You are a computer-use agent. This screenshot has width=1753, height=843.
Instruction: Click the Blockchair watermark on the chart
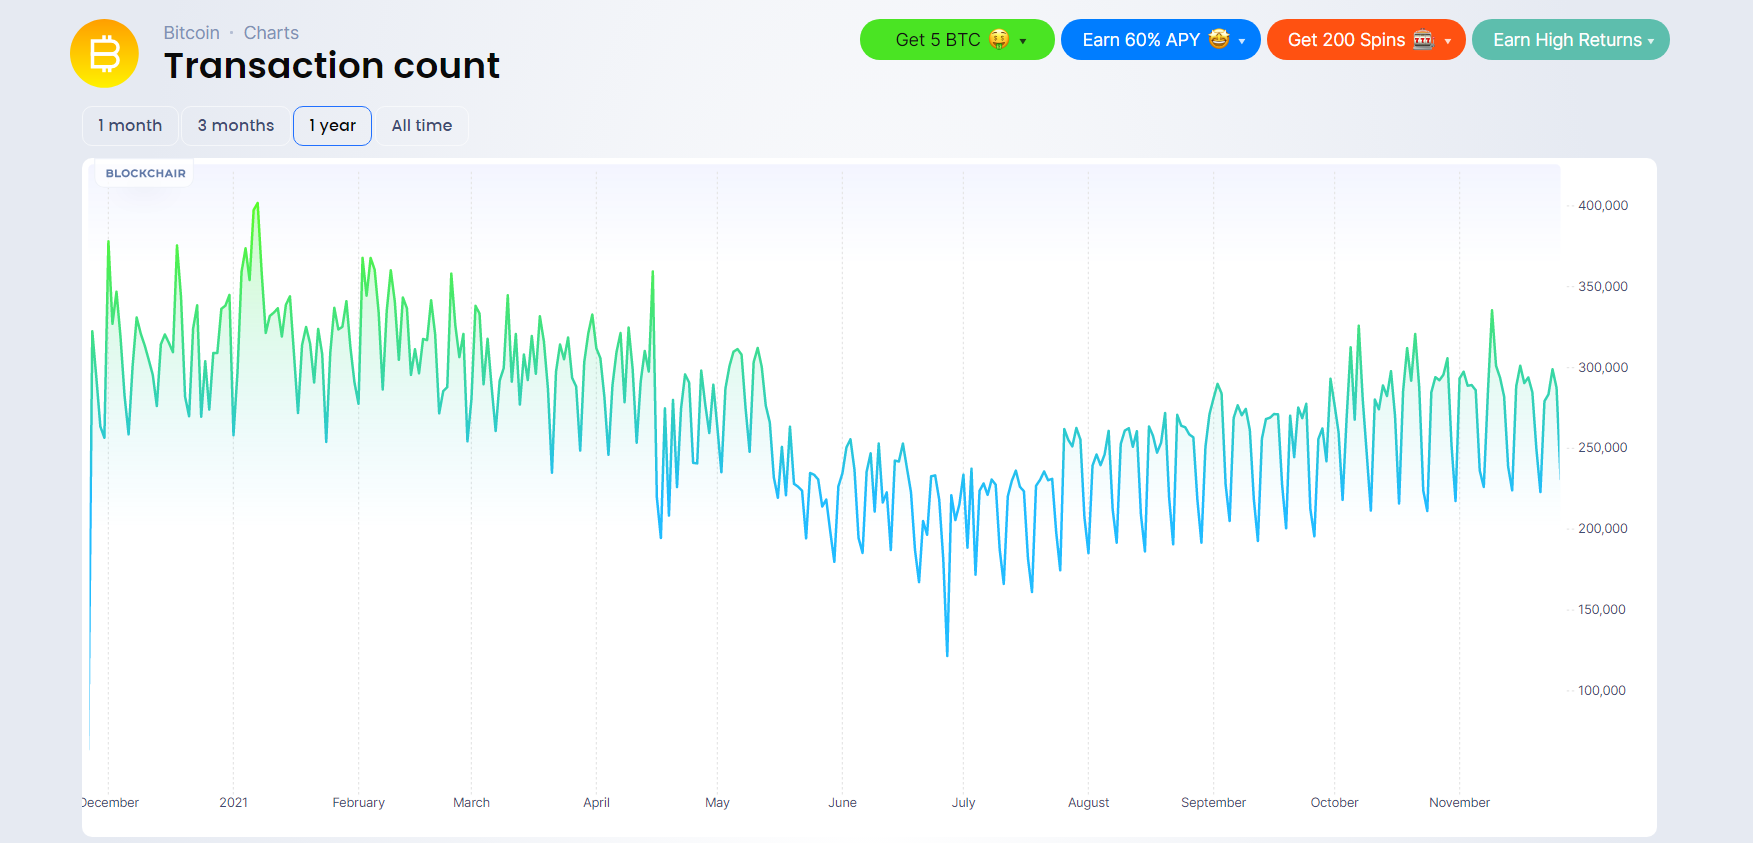[146, 173]
